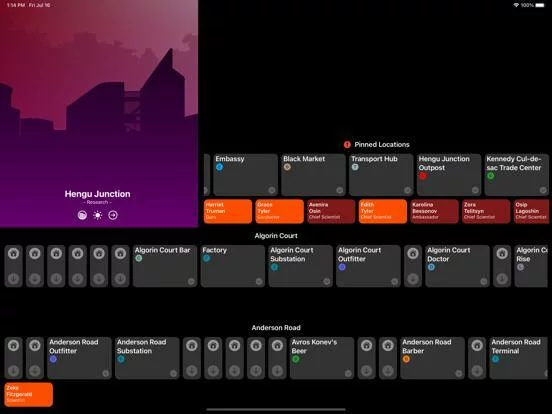This screenshot has width=552, height=414.
Task: Expand the Algorin Court Outfitter card corner chevron
Action: 394,282
